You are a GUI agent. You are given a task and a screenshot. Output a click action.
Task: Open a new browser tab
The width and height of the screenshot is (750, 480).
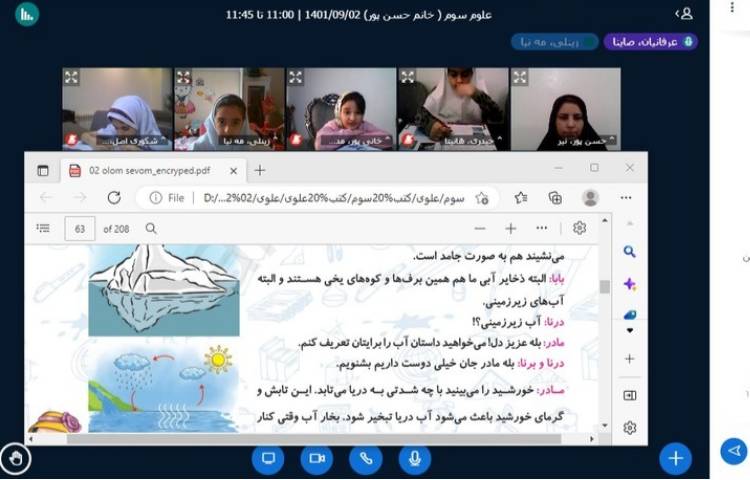(x=260, y=170)
